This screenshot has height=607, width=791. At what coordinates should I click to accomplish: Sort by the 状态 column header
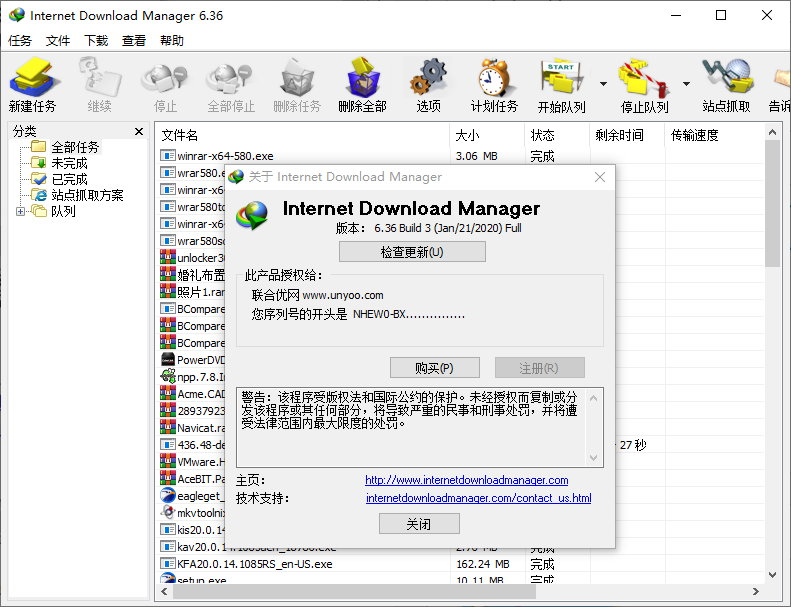[x=557, y=135]
